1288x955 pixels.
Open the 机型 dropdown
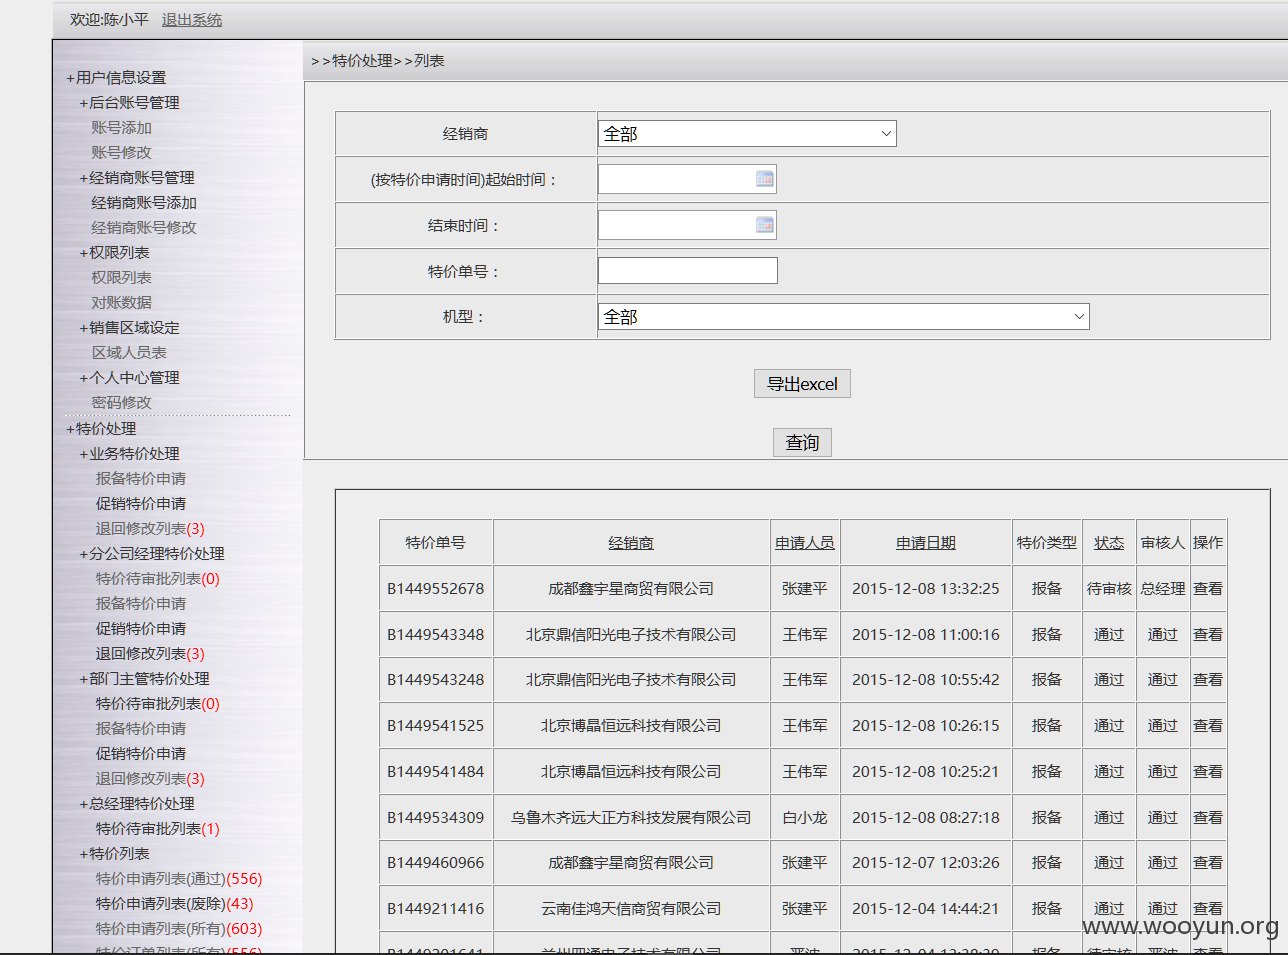(843, 317)
